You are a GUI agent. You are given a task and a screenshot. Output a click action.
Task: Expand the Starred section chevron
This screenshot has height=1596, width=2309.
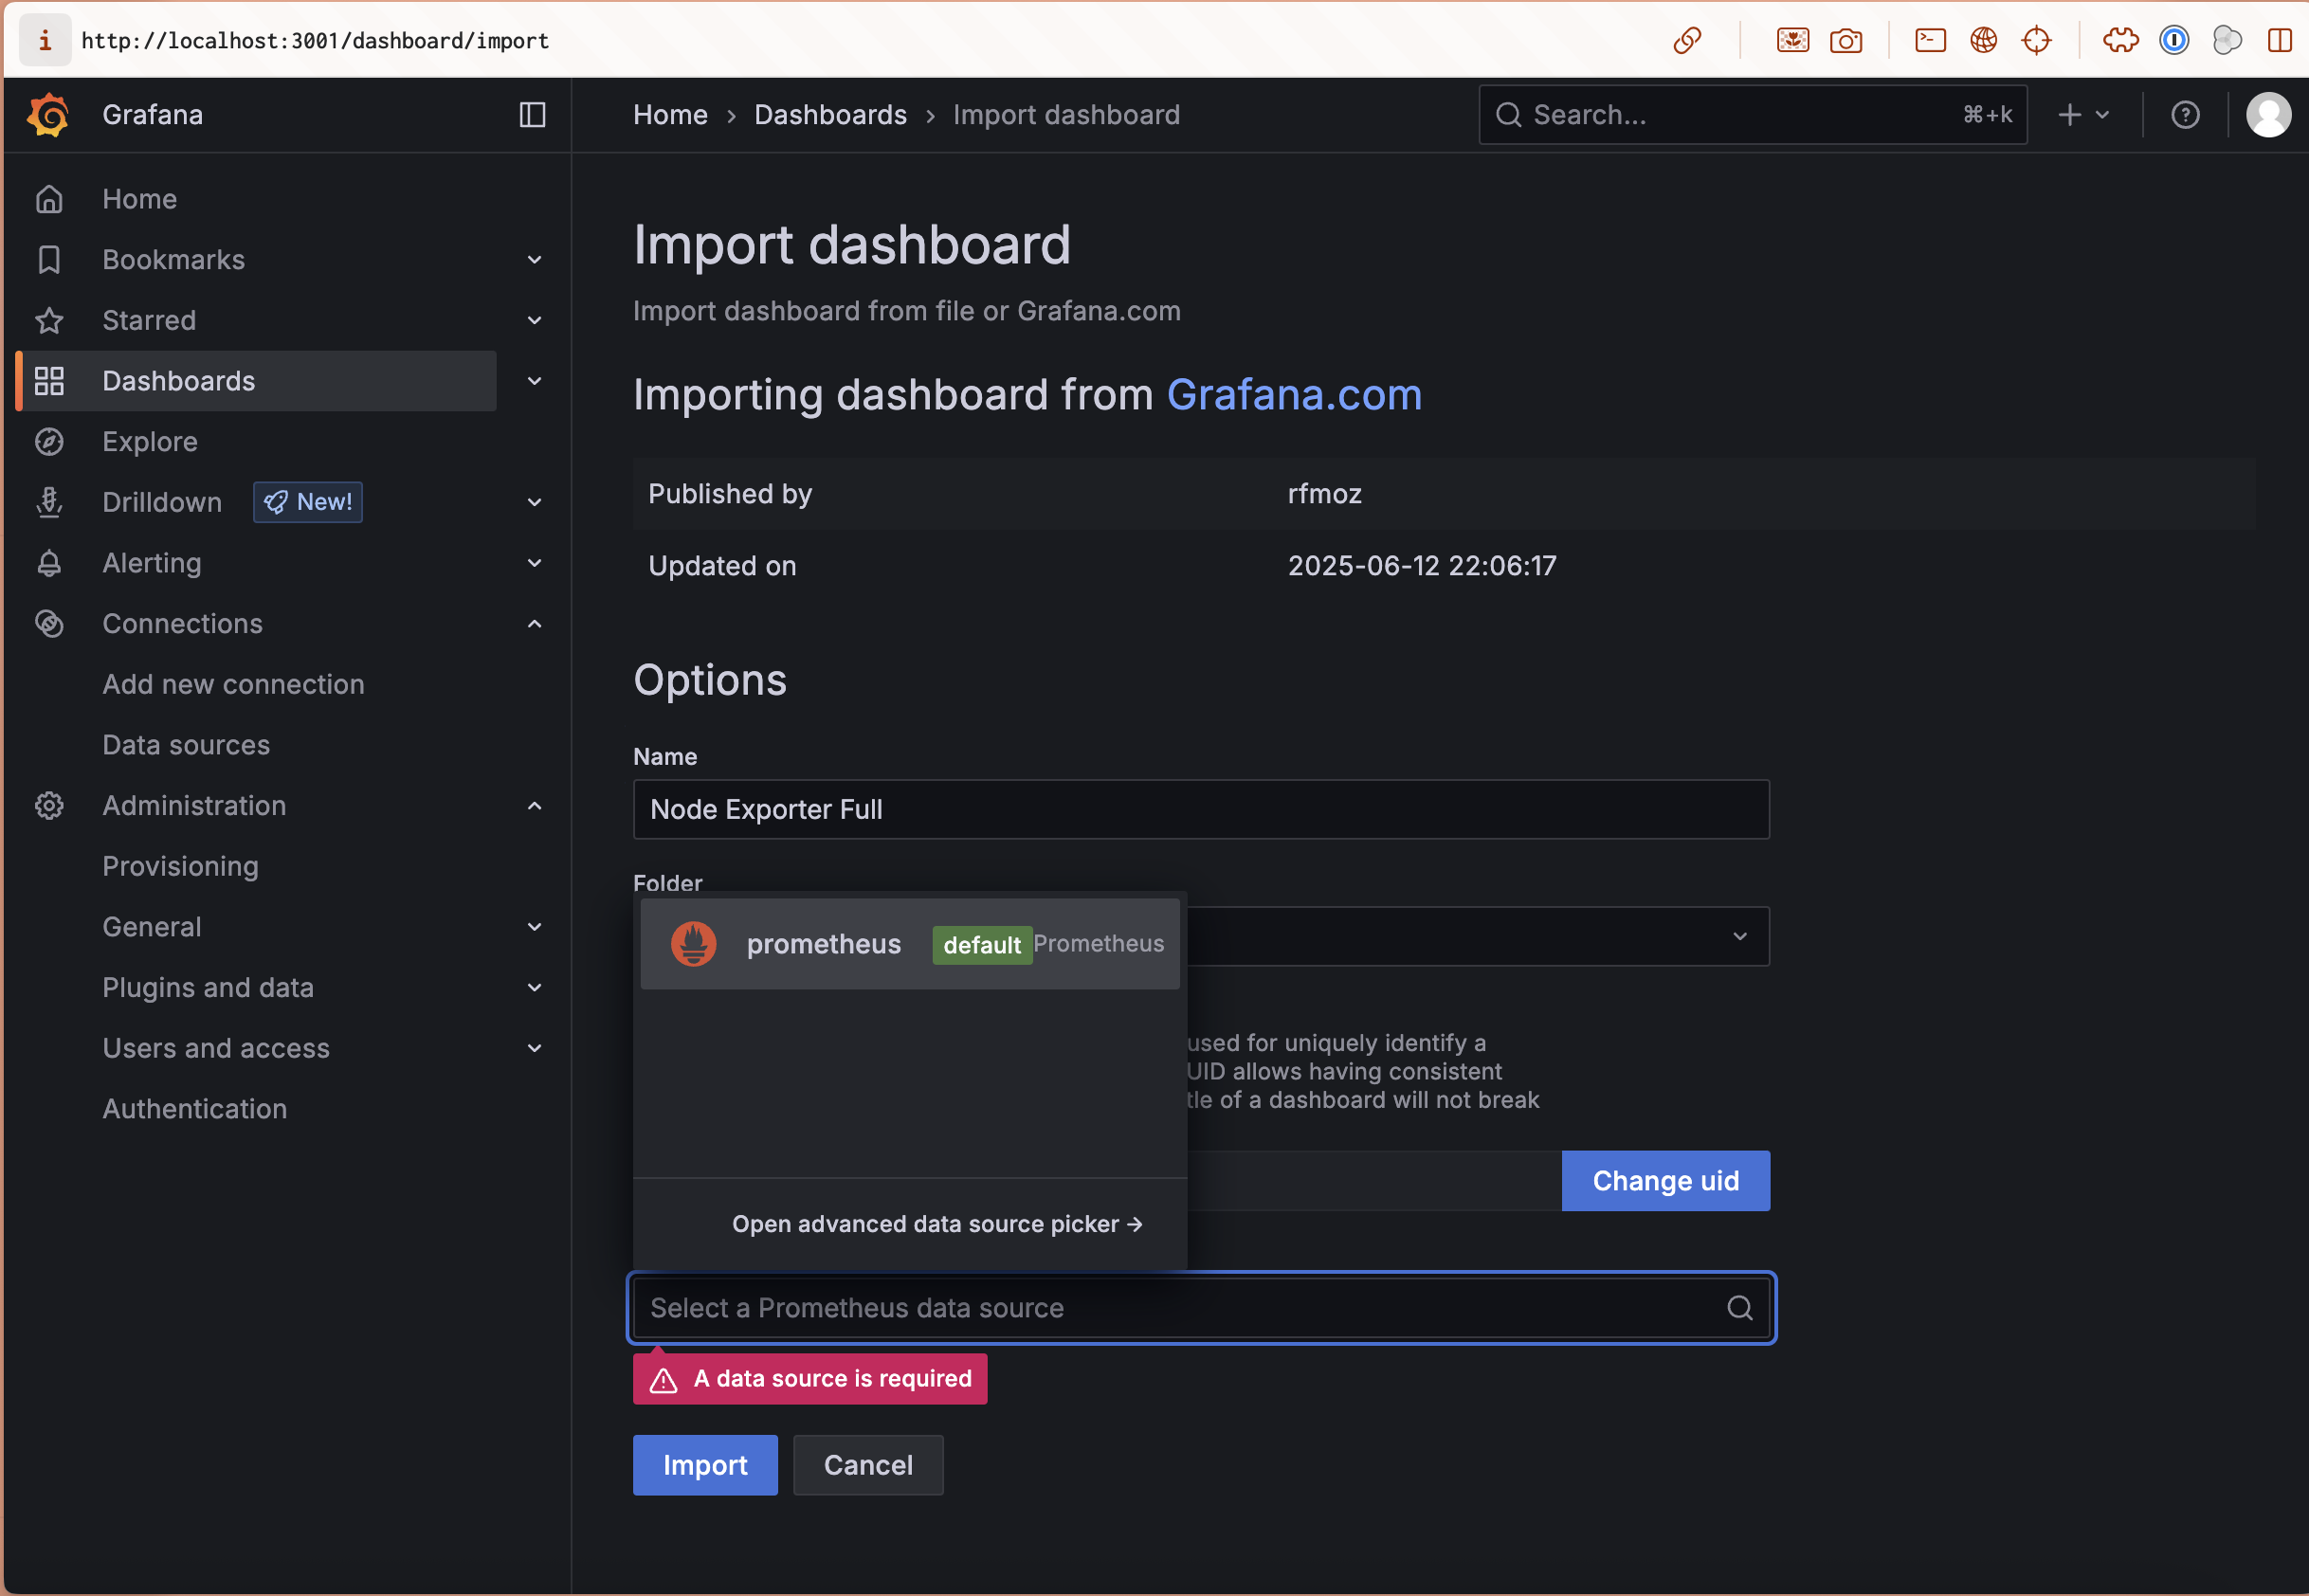535,321
